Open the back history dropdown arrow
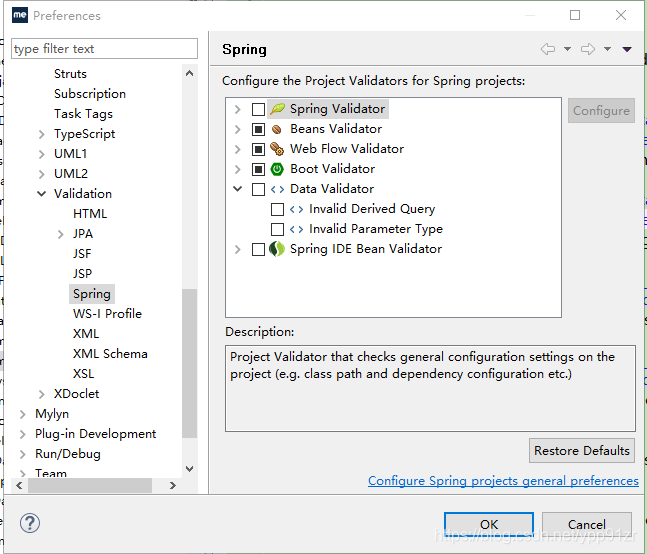 pos(567,49)
